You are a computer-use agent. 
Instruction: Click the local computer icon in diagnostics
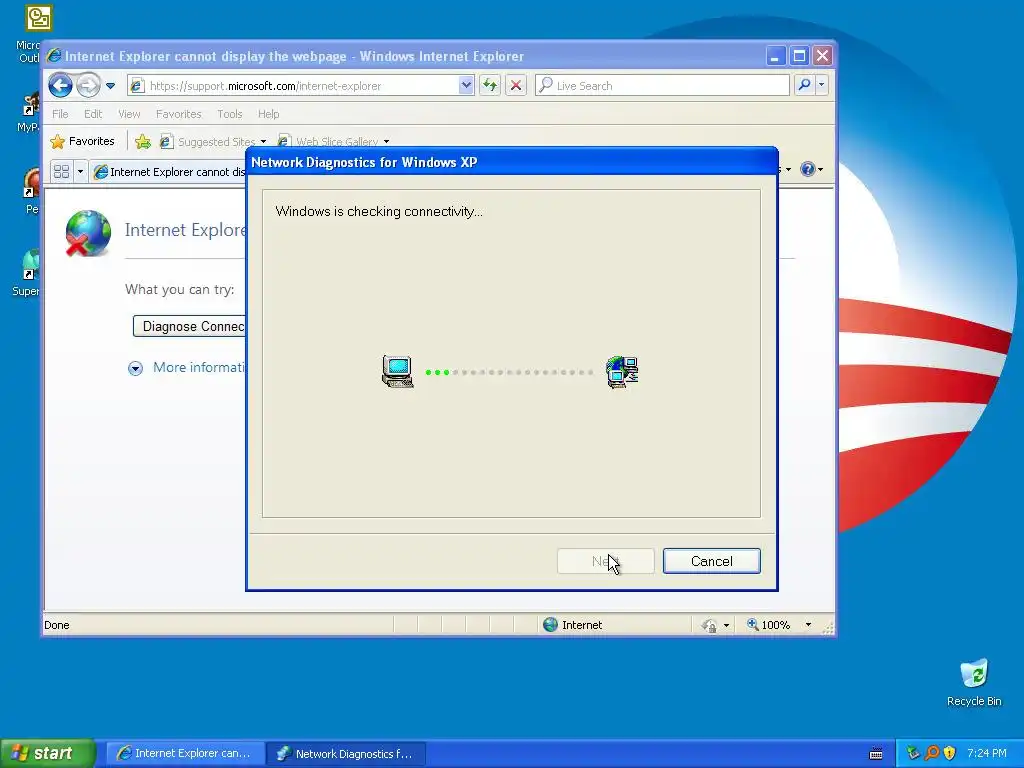coord(398,372)
